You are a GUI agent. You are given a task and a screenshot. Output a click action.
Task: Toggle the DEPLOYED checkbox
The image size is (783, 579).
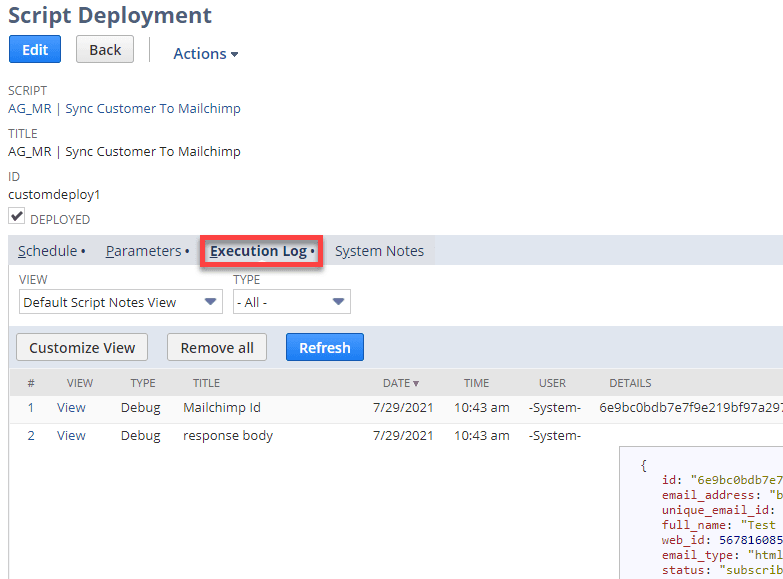tap(16, 216)
